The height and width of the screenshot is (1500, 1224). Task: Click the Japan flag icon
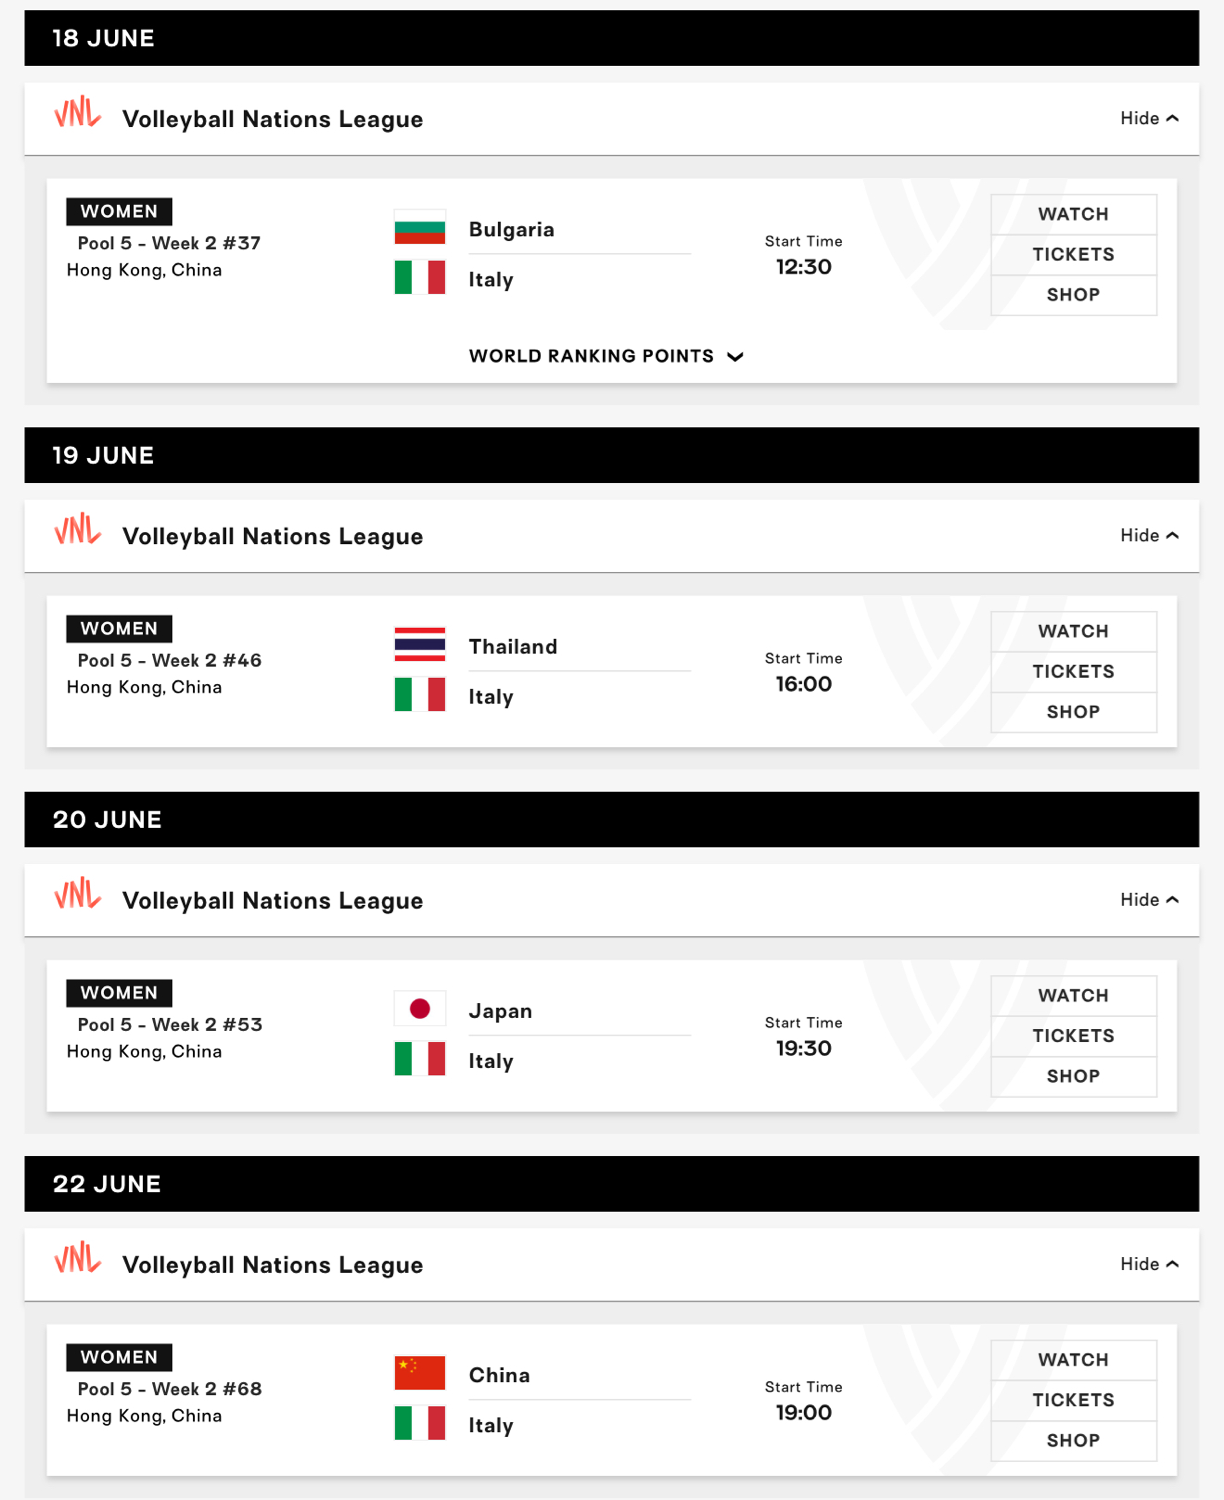pyautogui.click(x=420, y=1009)
